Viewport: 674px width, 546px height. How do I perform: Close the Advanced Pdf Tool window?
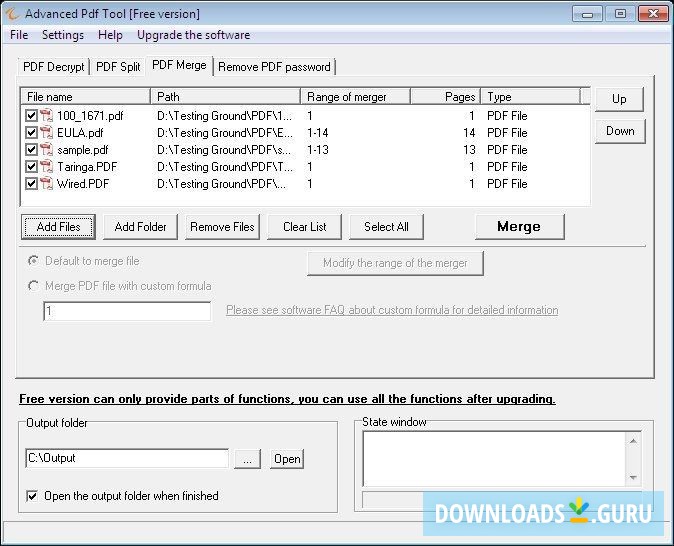tap(653, 14)
